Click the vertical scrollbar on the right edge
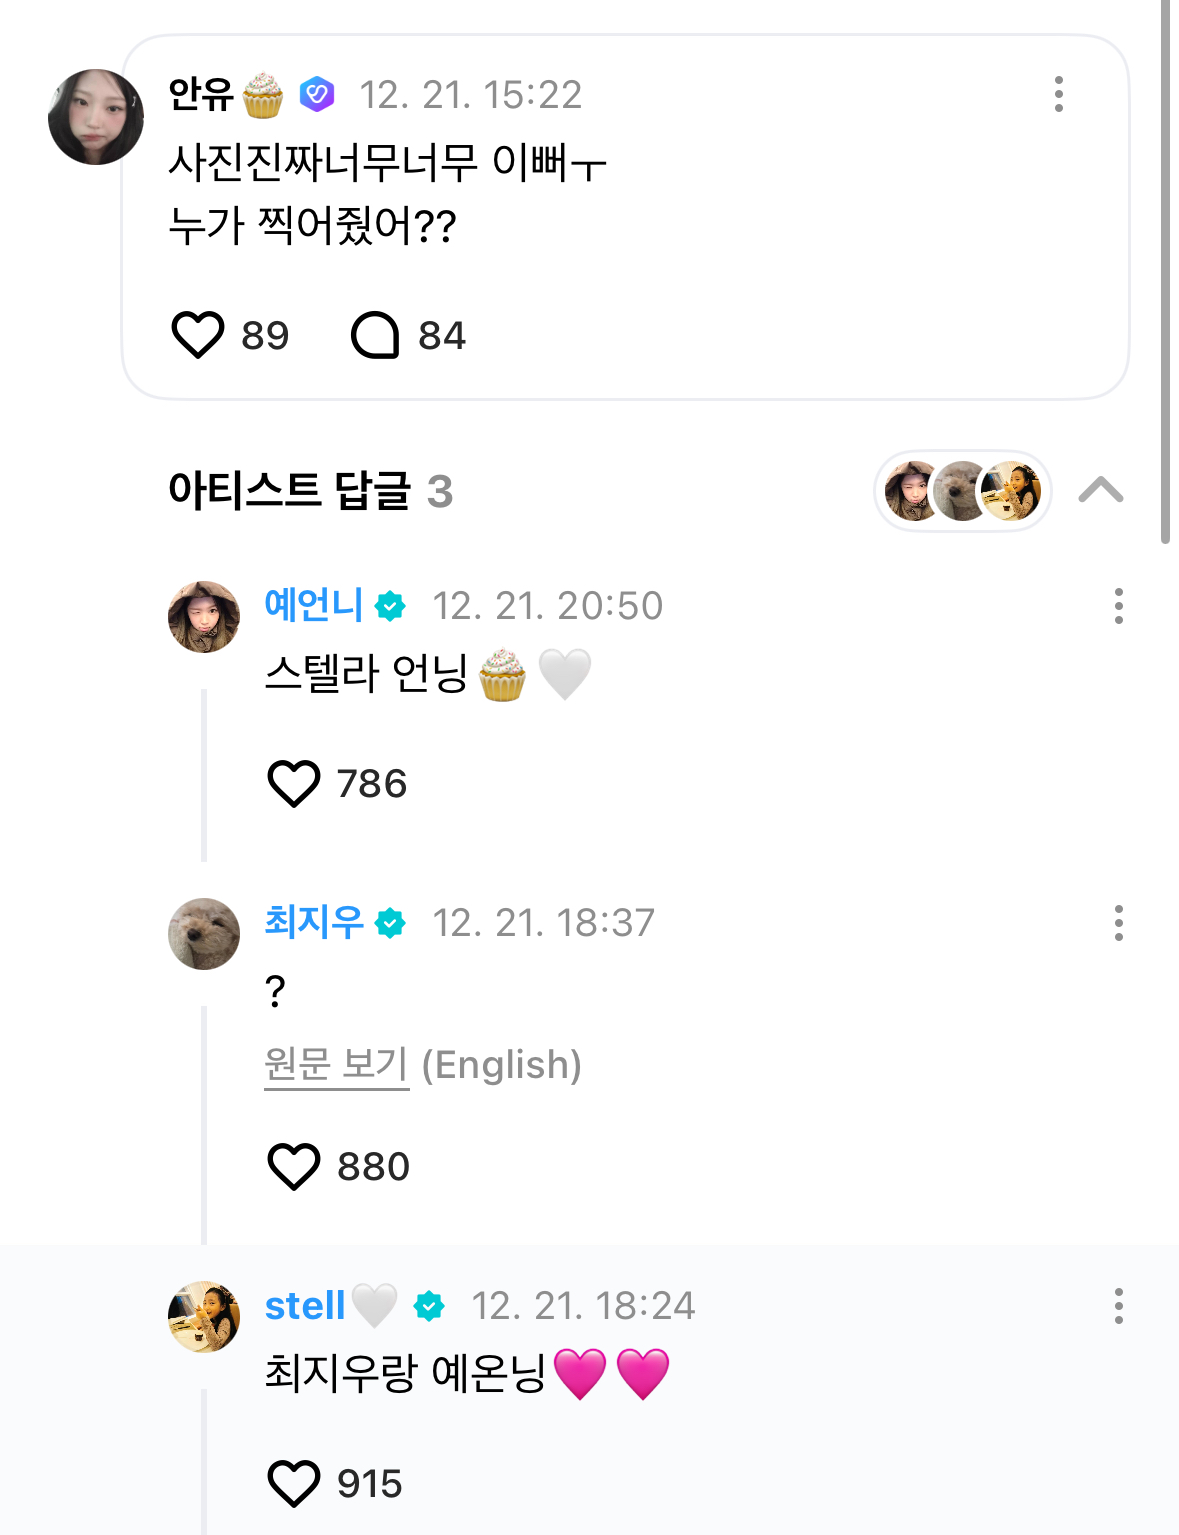Viewport: 1179px width, 1535px height. [x=1165, y=270]
